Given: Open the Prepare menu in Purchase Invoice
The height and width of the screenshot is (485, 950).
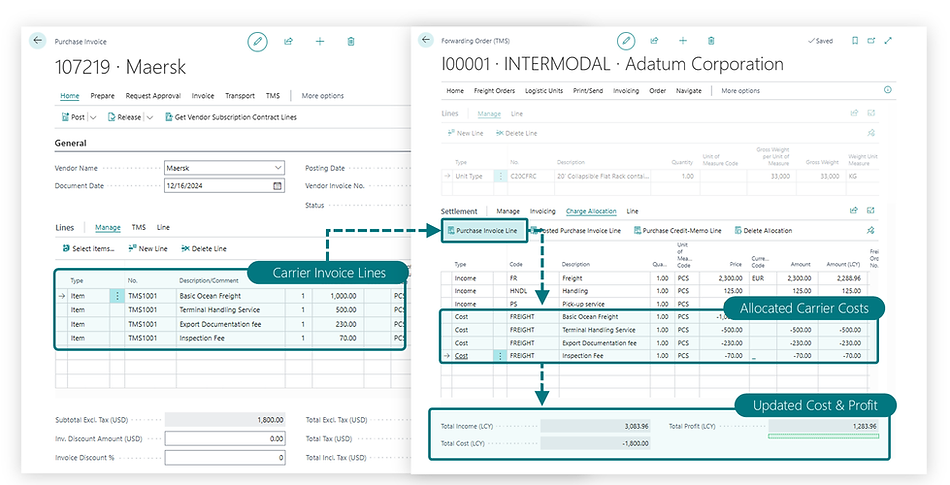Looking at the screenshot, I should pyautogui.click(x=102, y=96).
